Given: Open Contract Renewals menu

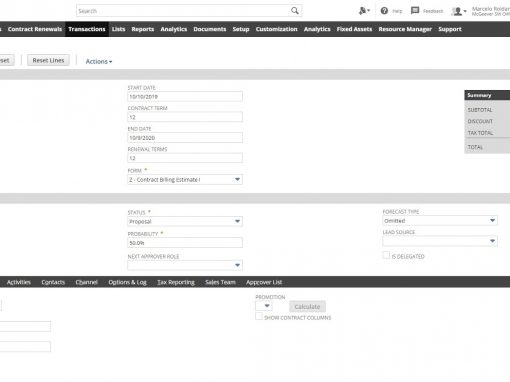Looking at the screenshot, I should [35, 29].
